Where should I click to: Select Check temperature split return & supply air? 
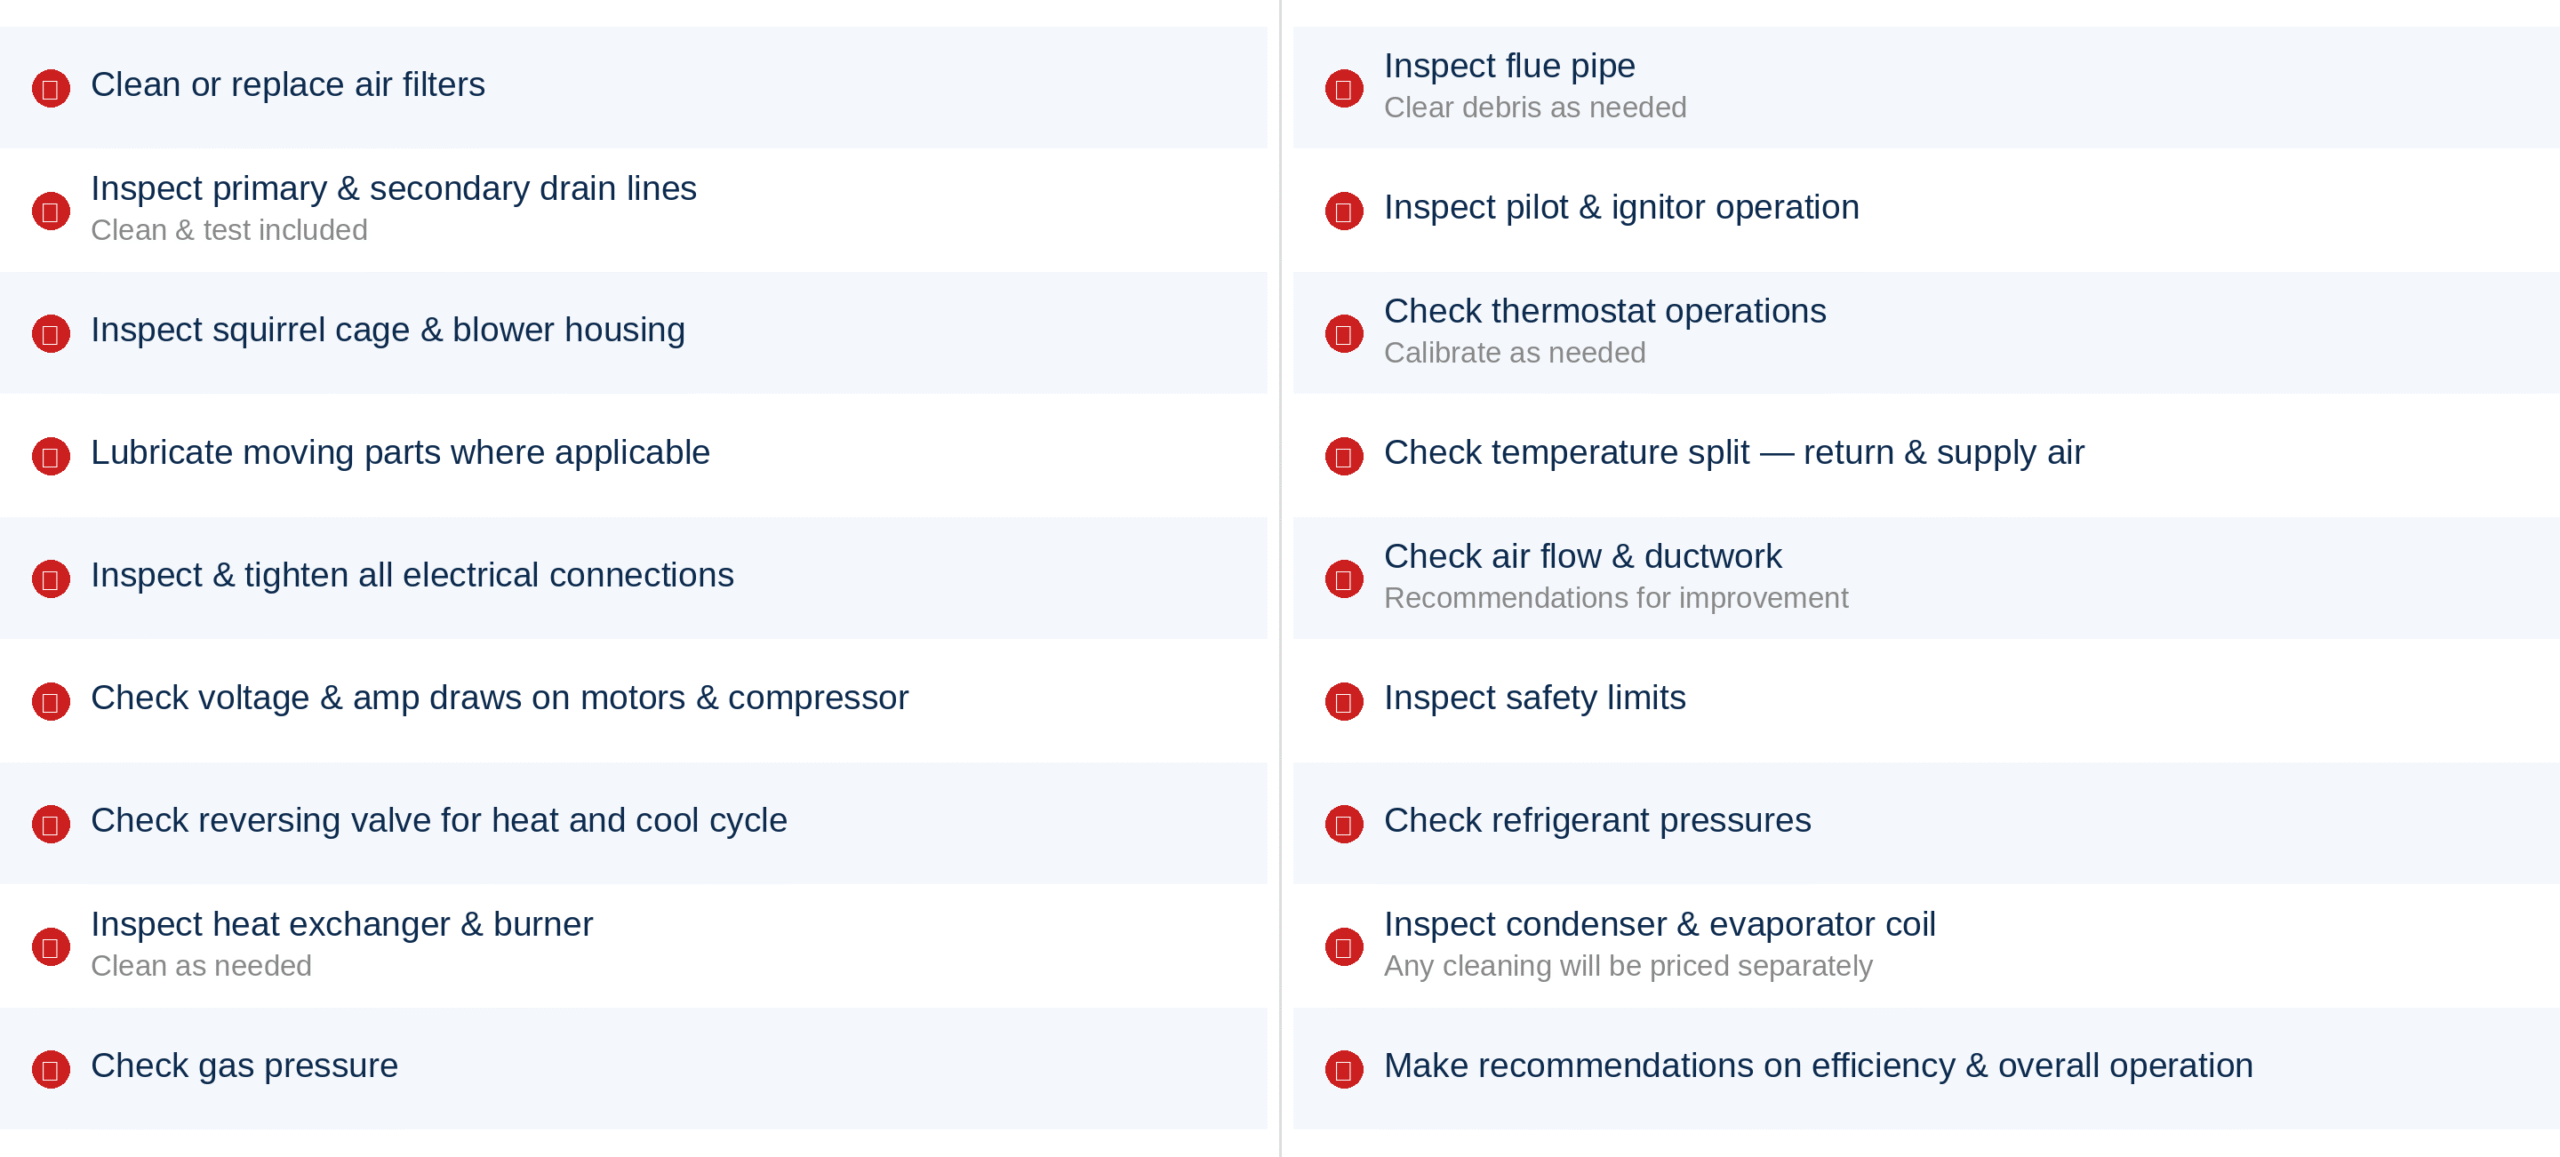tap(1733, 453)
